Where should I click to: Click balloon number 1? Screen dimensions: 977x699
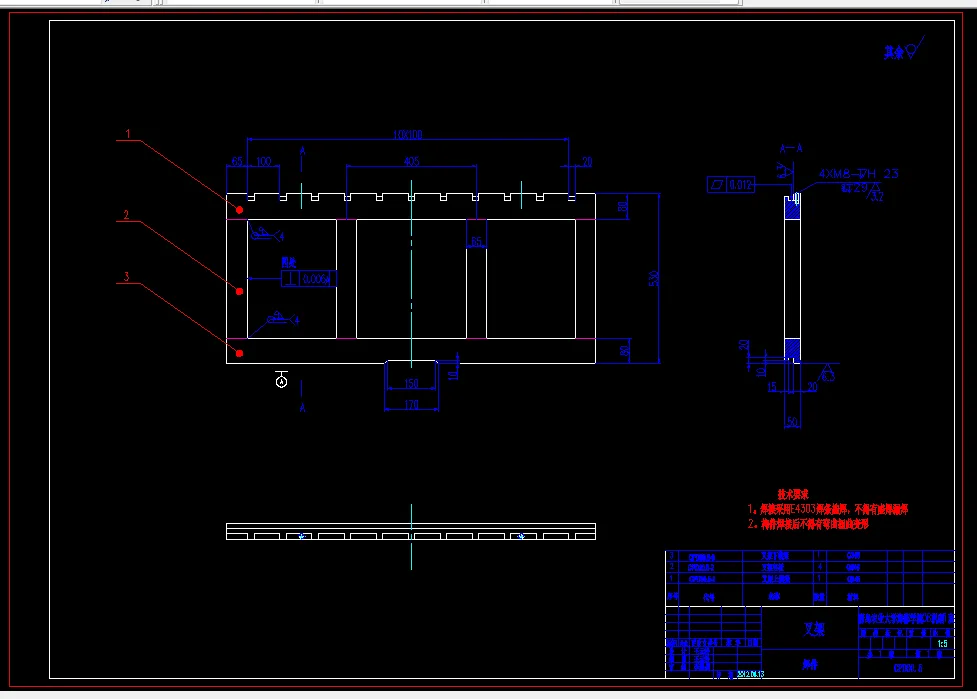tap(128, 133)
